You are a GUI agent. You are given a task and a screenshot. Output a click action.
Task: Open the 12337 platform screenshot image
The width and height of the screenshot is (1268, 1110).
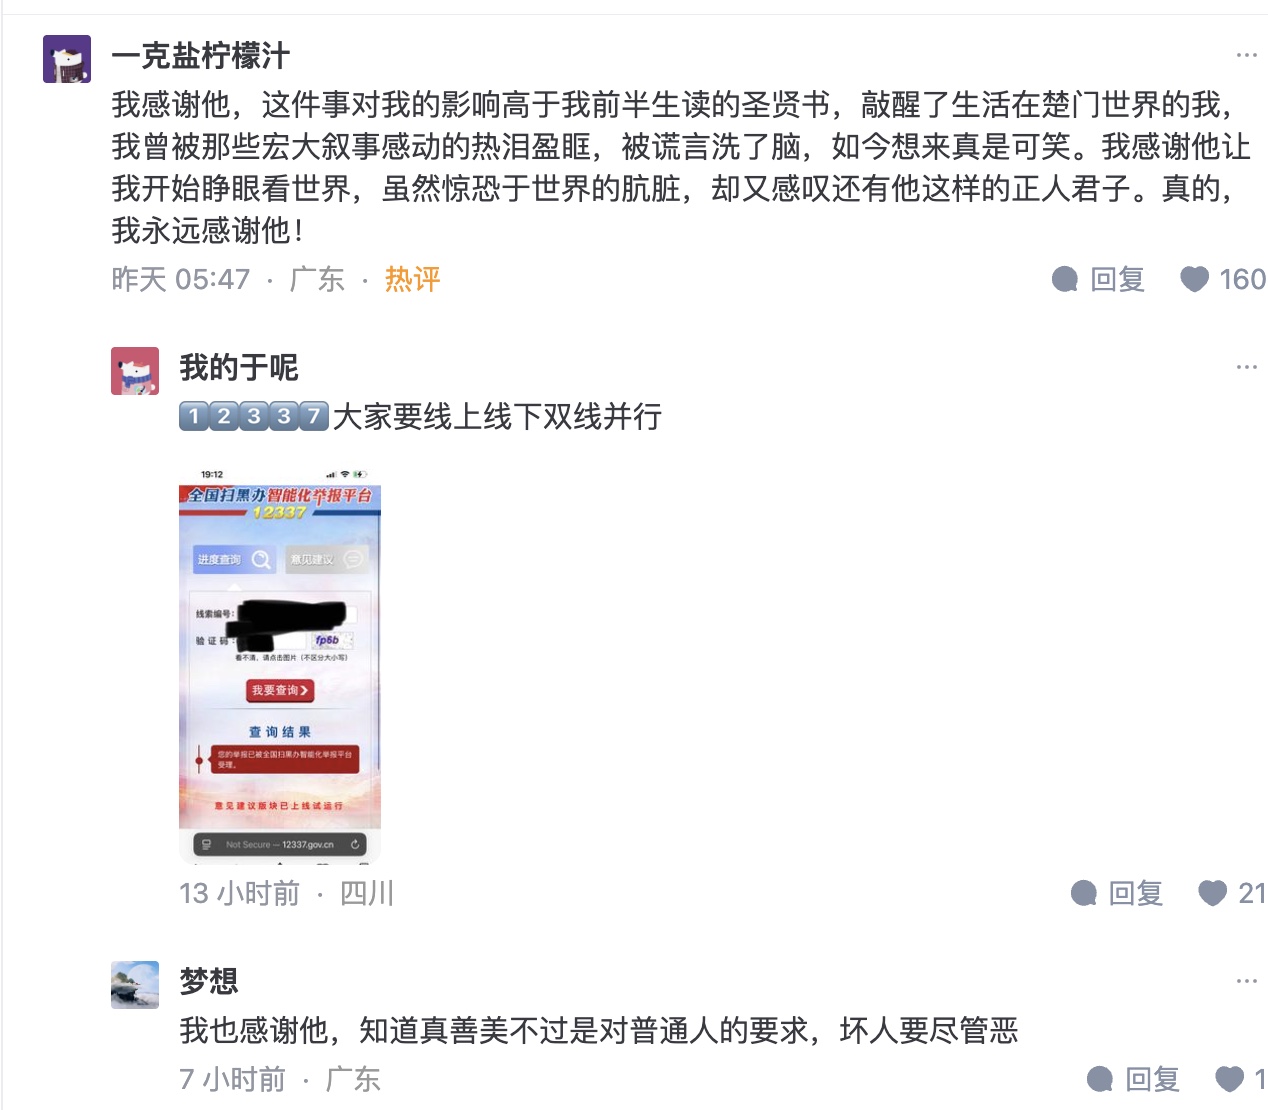[280, 663]
